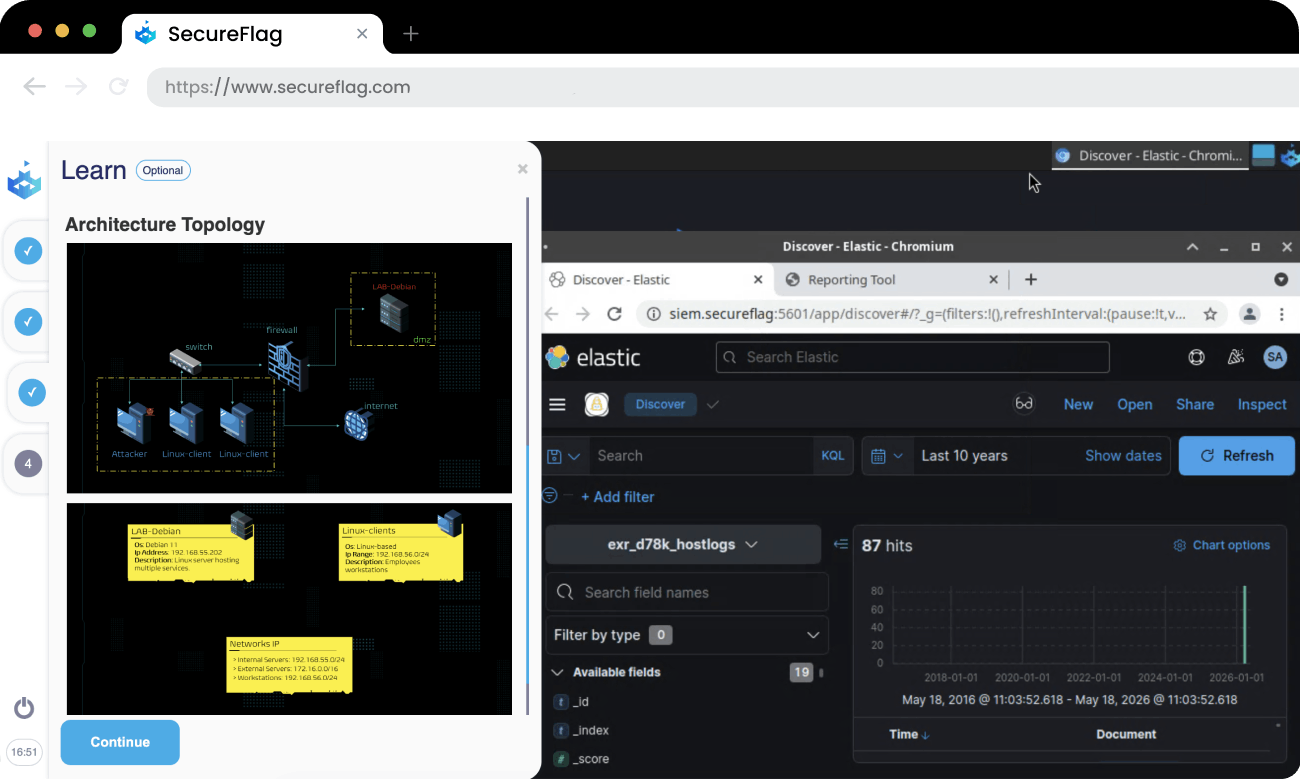This screenshot has height=779, width=1300.
Task: Open the Chromium profile icon
Action: click(x=1250, y=314)
